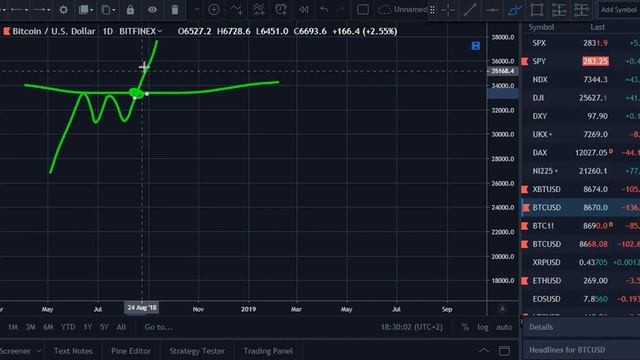Image resolution: width=640 pixels, height=360 pixels.
Task: Set range to 6M
Action: 48,327
